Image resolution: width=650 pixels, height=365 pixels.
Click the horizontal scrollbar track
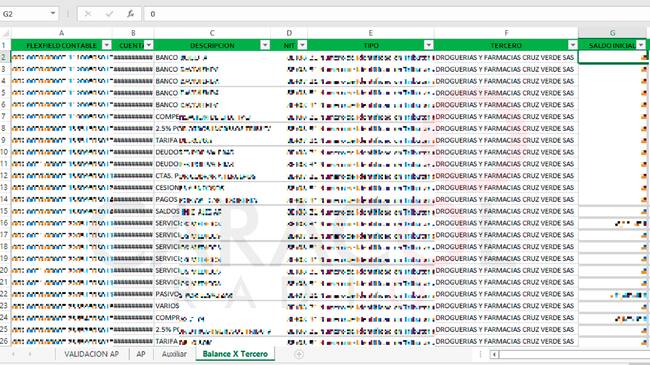coord(574,355)
